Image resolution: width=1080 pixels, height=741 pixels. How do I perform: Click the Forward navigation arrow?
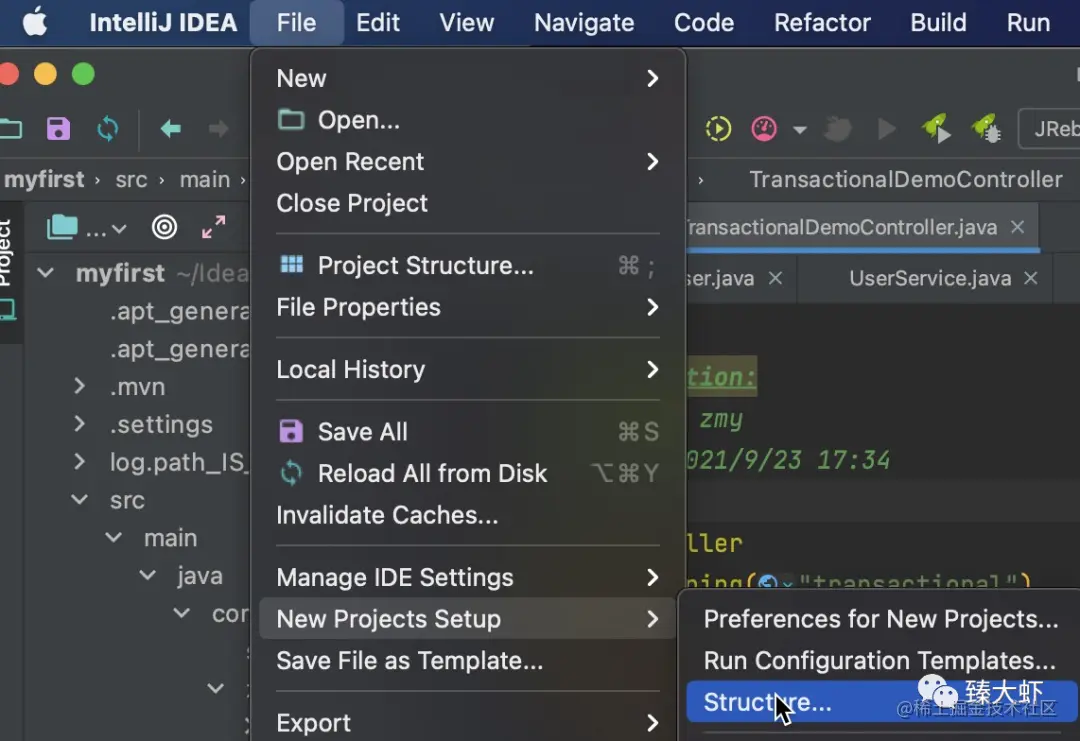(x=218, y=129)
